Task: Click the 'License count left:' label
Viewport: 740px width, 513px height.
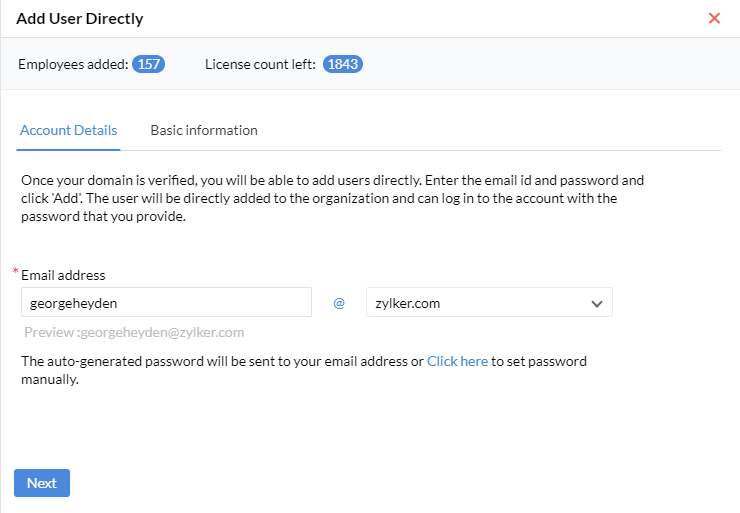Action: coord(260,64)
